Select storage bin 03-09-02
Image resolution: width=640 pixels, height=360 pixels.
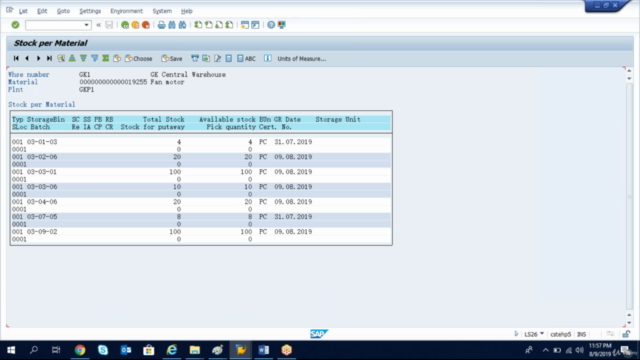tap(42, 231)
